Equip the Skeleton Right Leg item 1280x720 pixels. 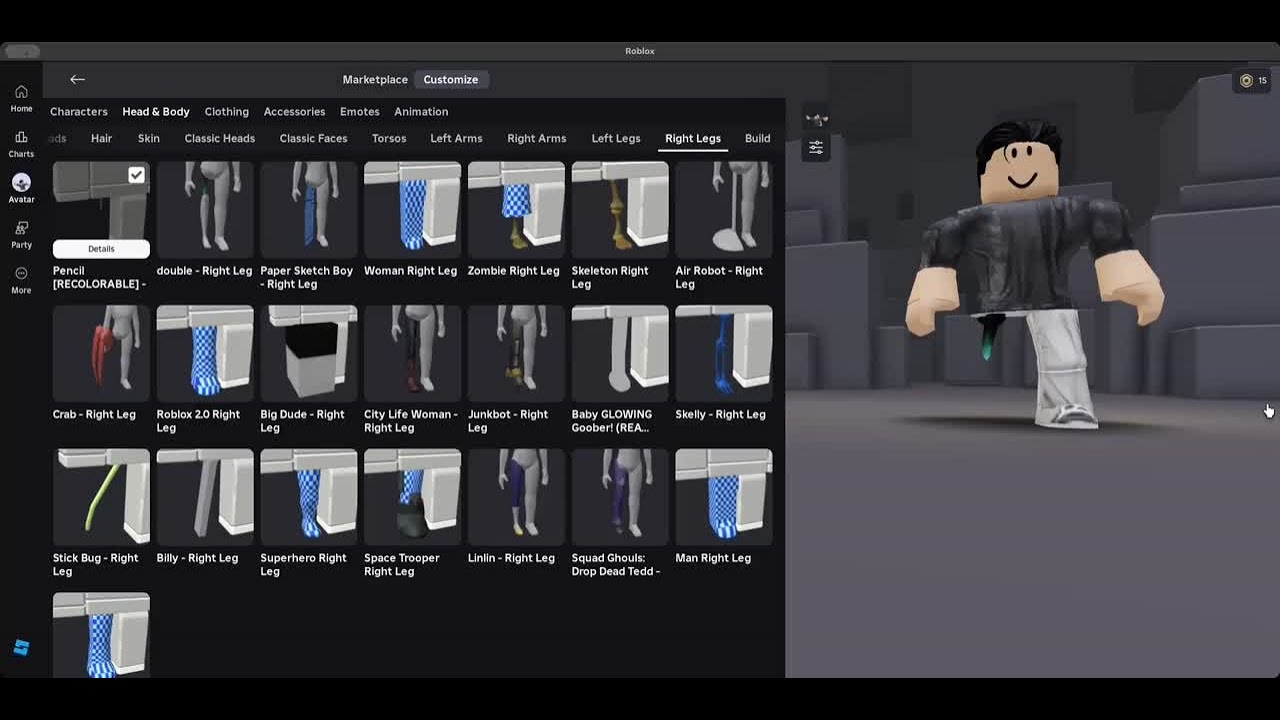(620, 210)
